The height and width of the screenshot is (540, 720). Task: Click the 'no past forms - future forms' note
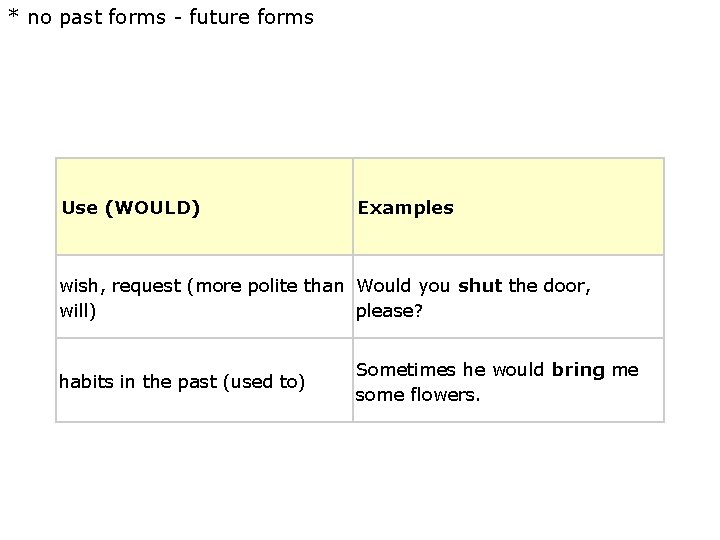click(x=170, y=17)
